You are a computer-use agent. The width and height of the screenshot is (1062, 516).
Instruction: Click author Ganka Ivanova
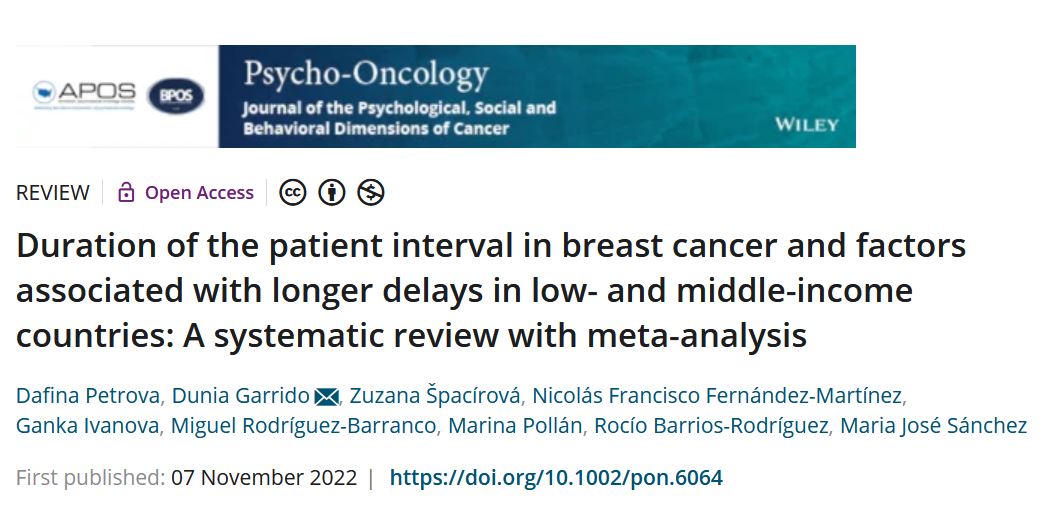pos(87,425)
